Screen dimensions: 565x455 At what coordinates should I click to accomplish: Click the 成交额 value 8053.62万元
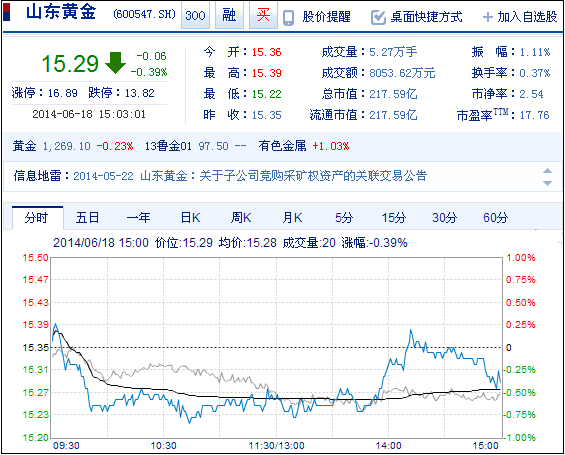point(402,73)
